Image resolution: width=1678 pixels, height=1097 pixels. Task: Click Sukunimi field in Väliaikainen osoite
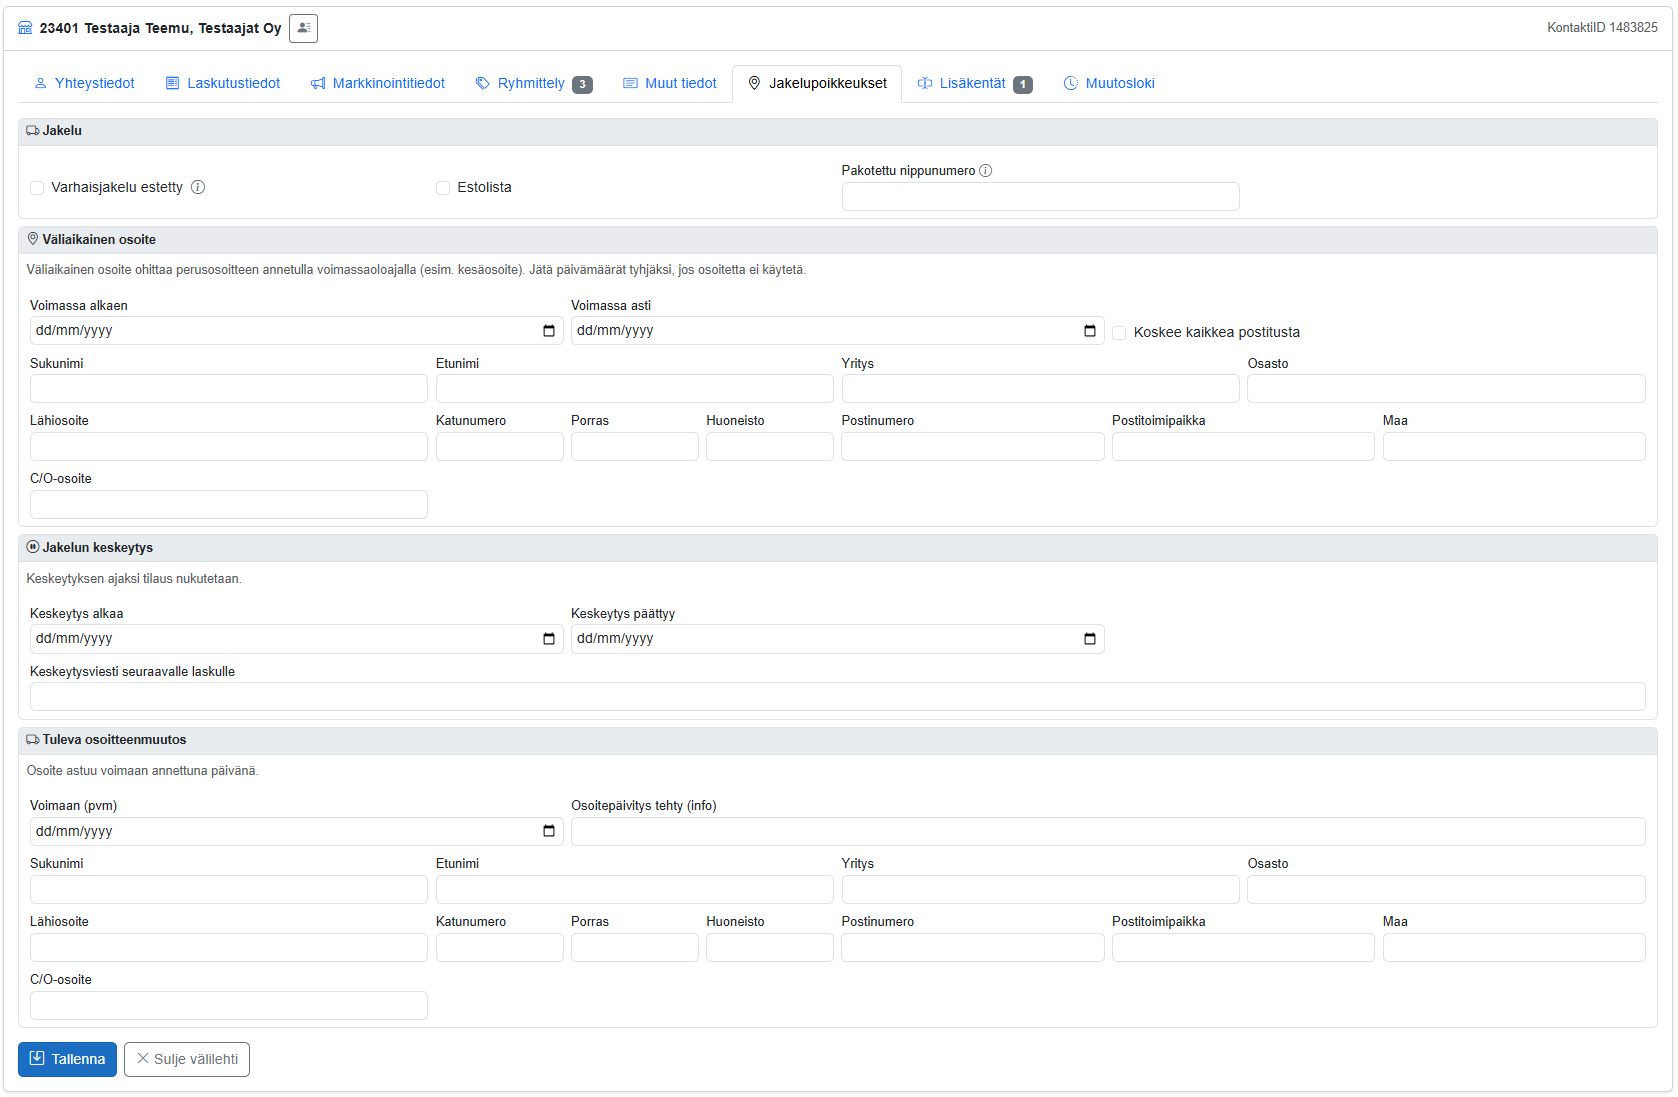pos(229,389)
